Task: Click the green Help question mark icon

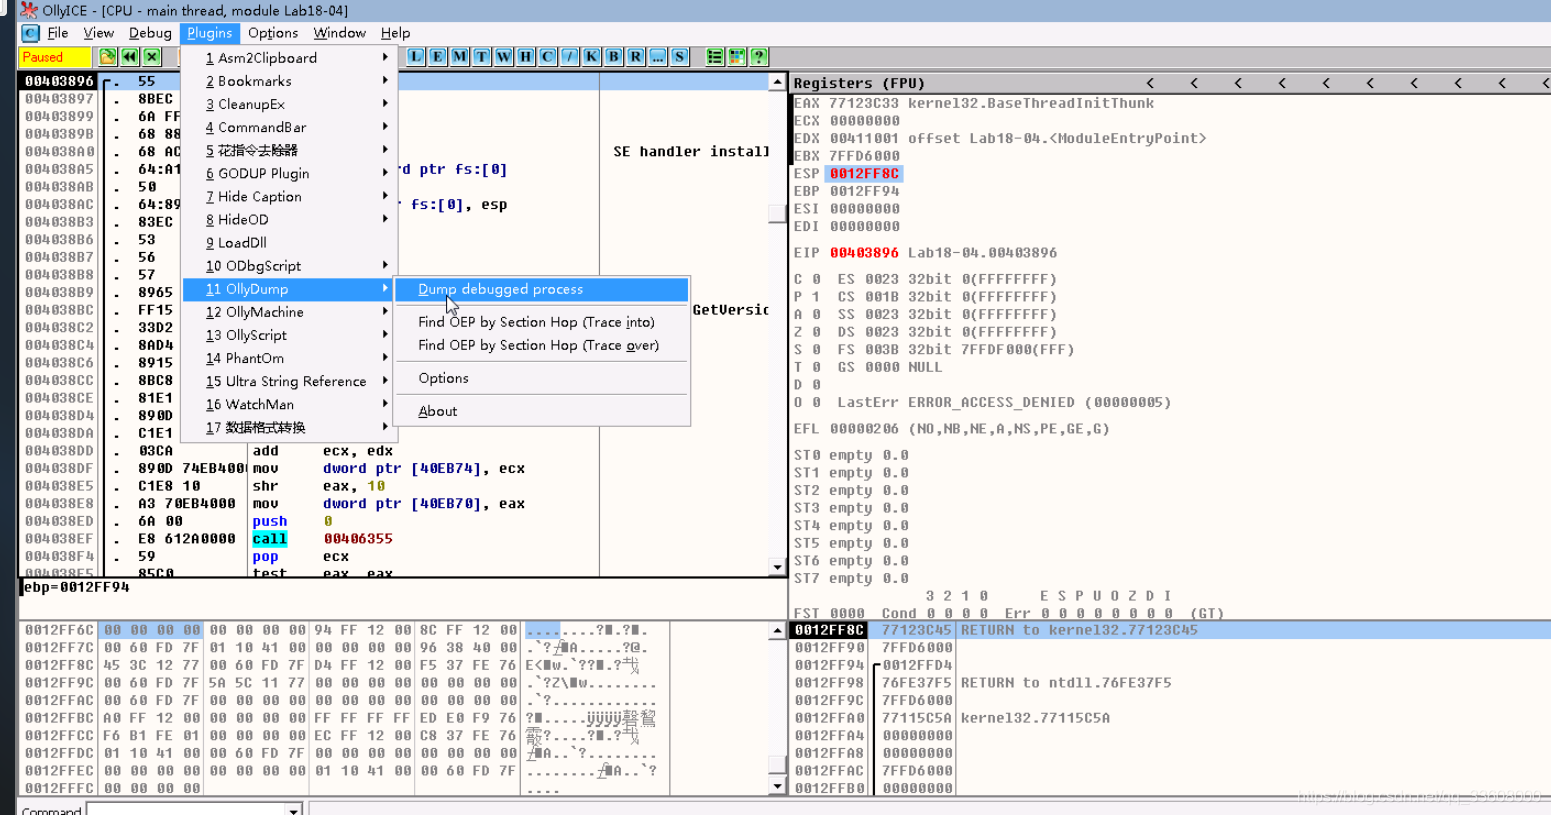Action: [x=759, y=56]
